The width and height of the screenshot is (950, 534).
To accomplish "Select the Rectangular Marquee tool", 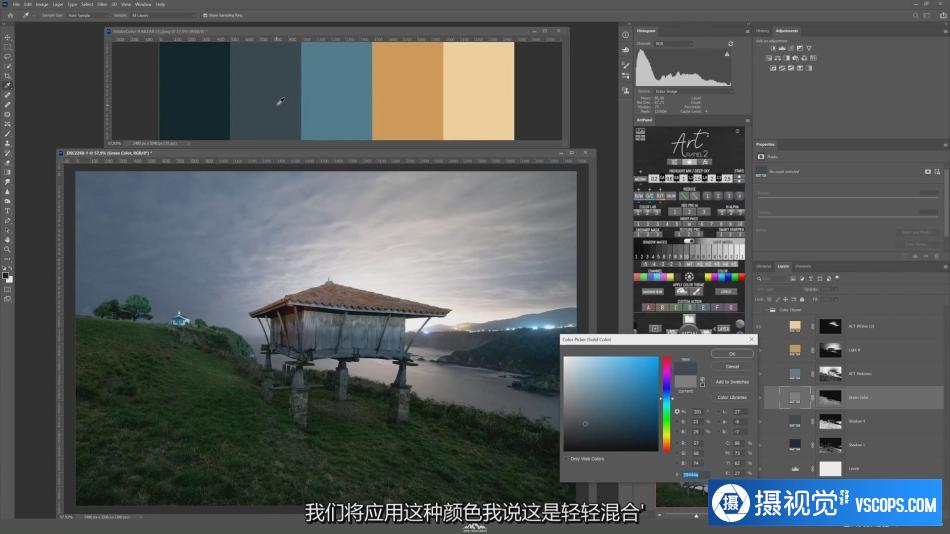I will [x=7, y=47].
